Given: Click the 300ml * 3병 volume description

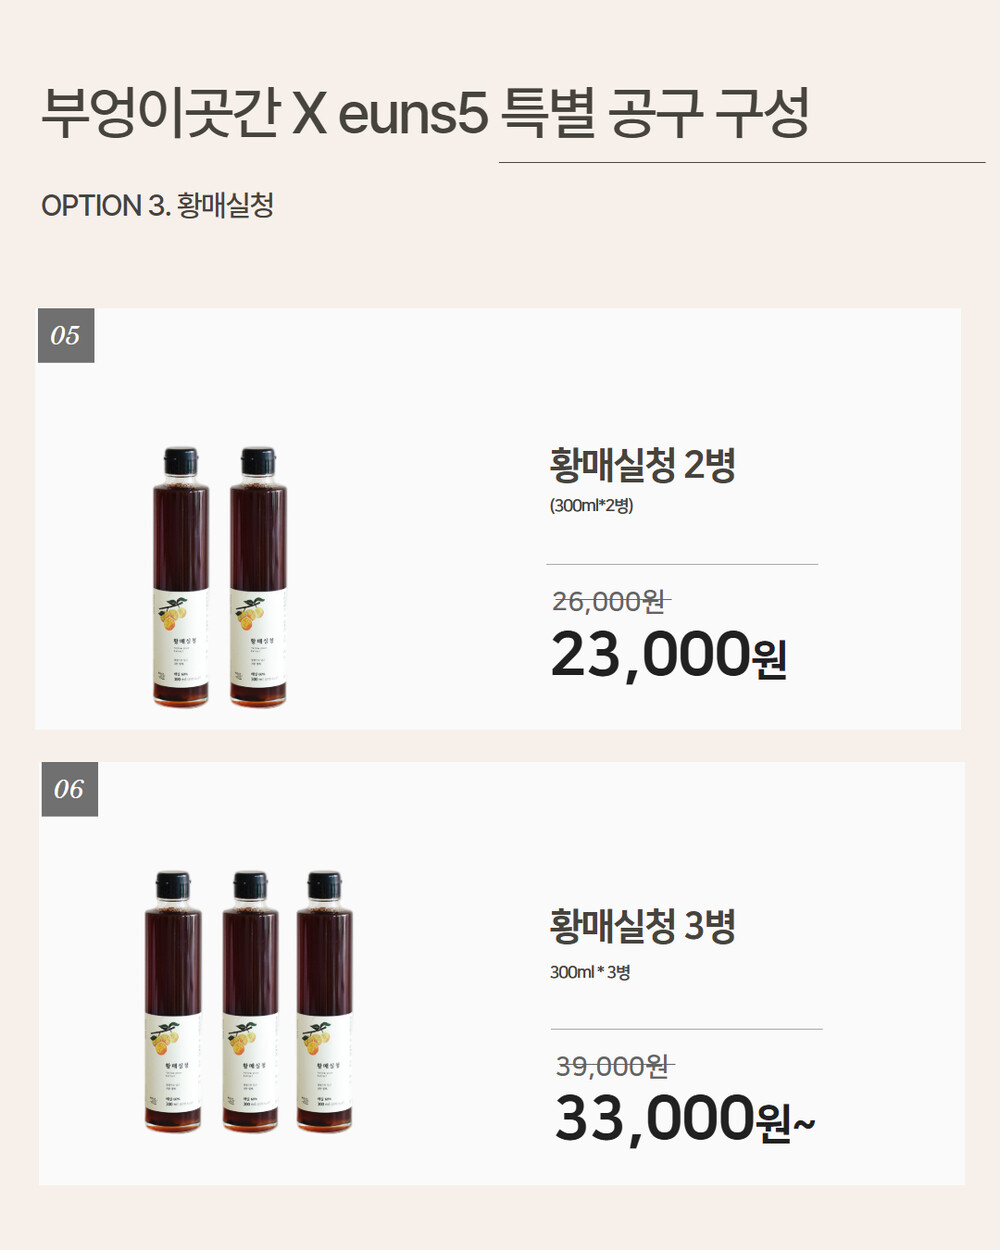Looking at the screenshot, I should click(590, 972).
